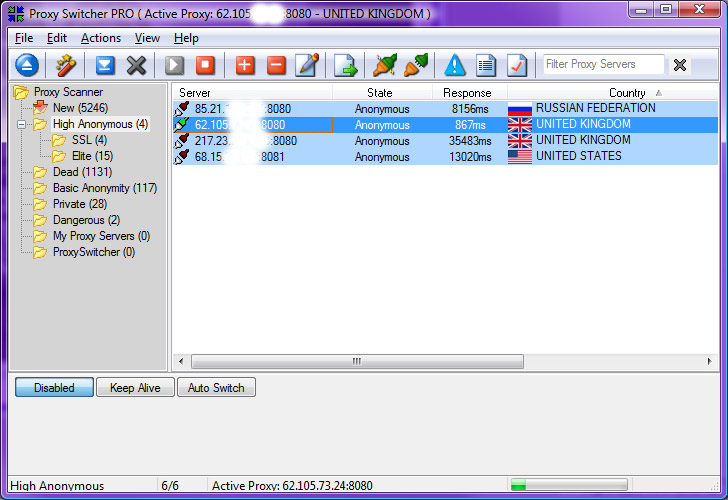Open the lined document log icon
The height and width of the screenshot is (500, 728).
click(486, 65)
